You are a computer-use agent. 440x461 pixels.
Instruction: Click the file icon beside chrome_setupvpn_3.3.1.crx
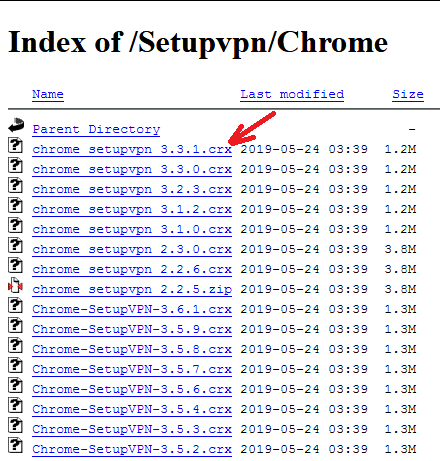[15, 146]
